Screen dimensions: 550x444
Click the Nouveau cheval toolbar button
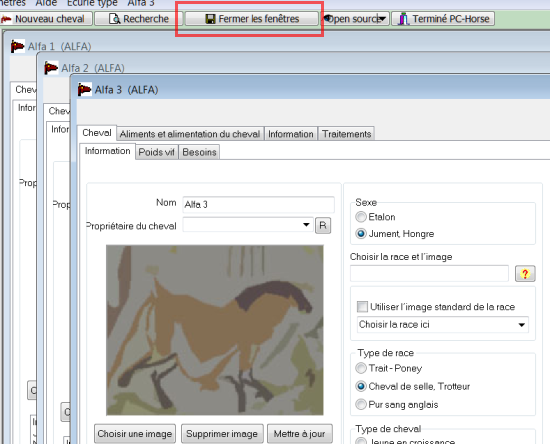point(46,19)
